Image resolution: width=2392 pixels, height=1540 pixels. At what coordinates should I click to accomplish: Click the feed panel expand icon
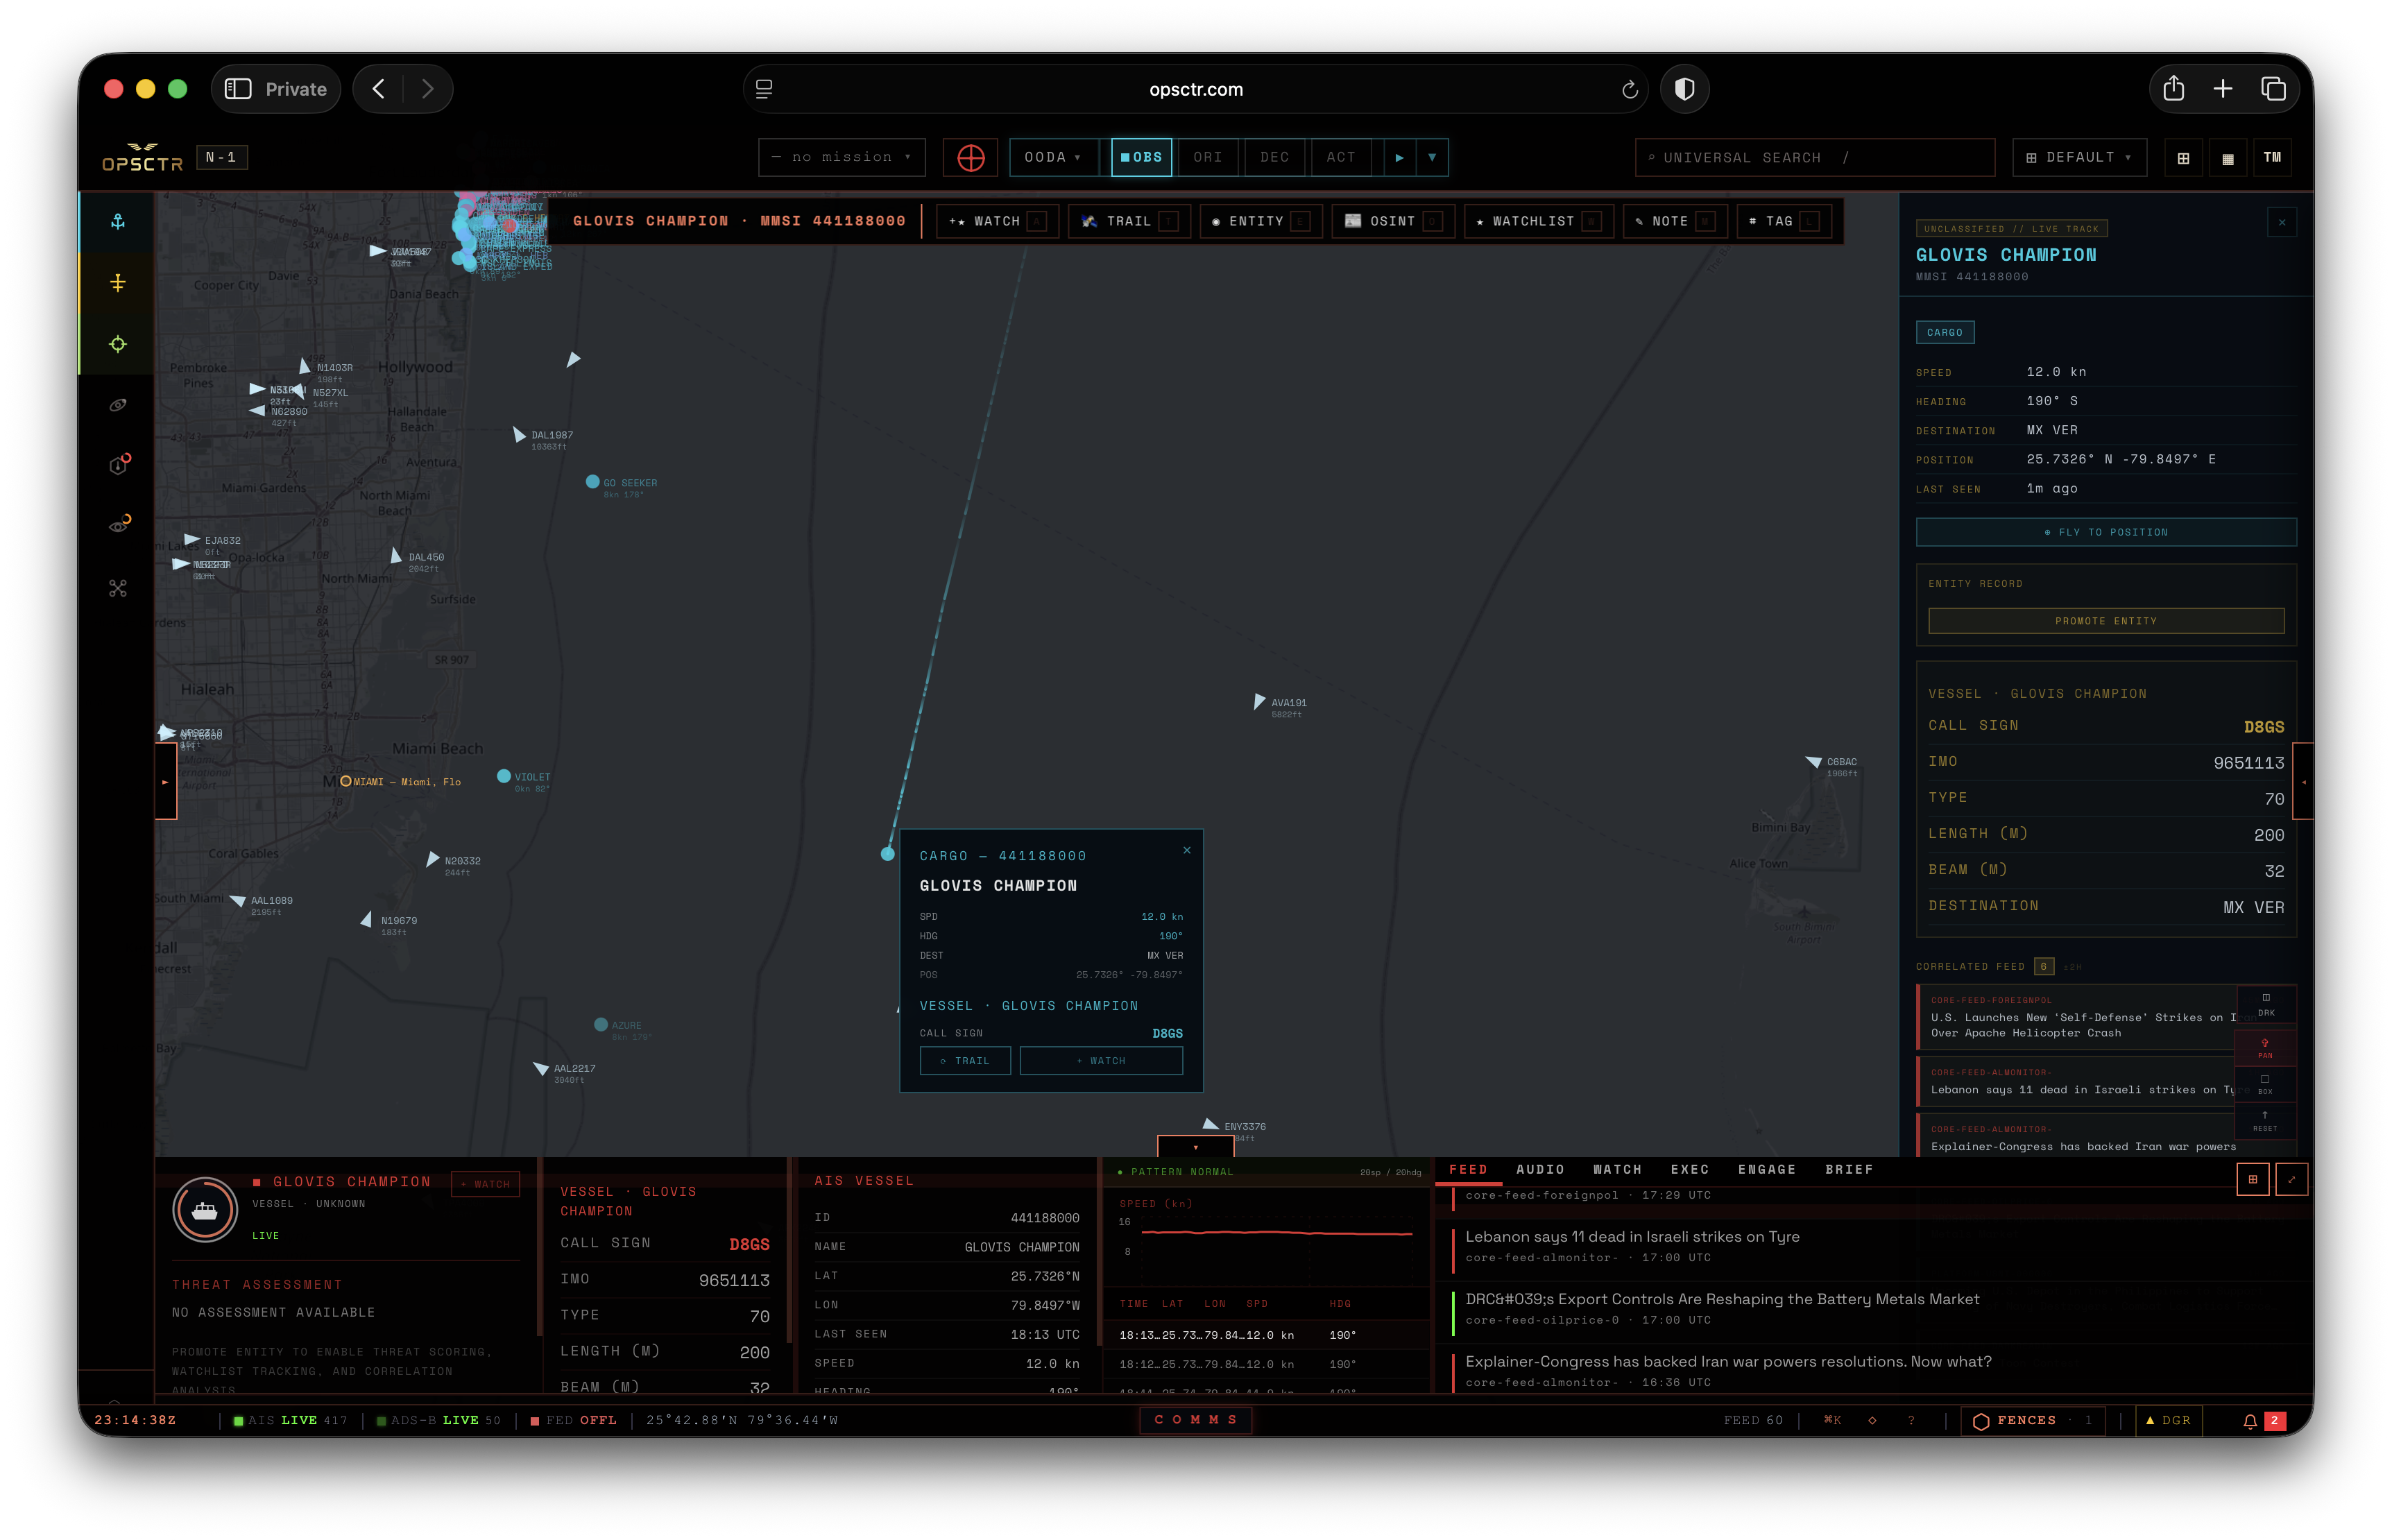2291,1179
